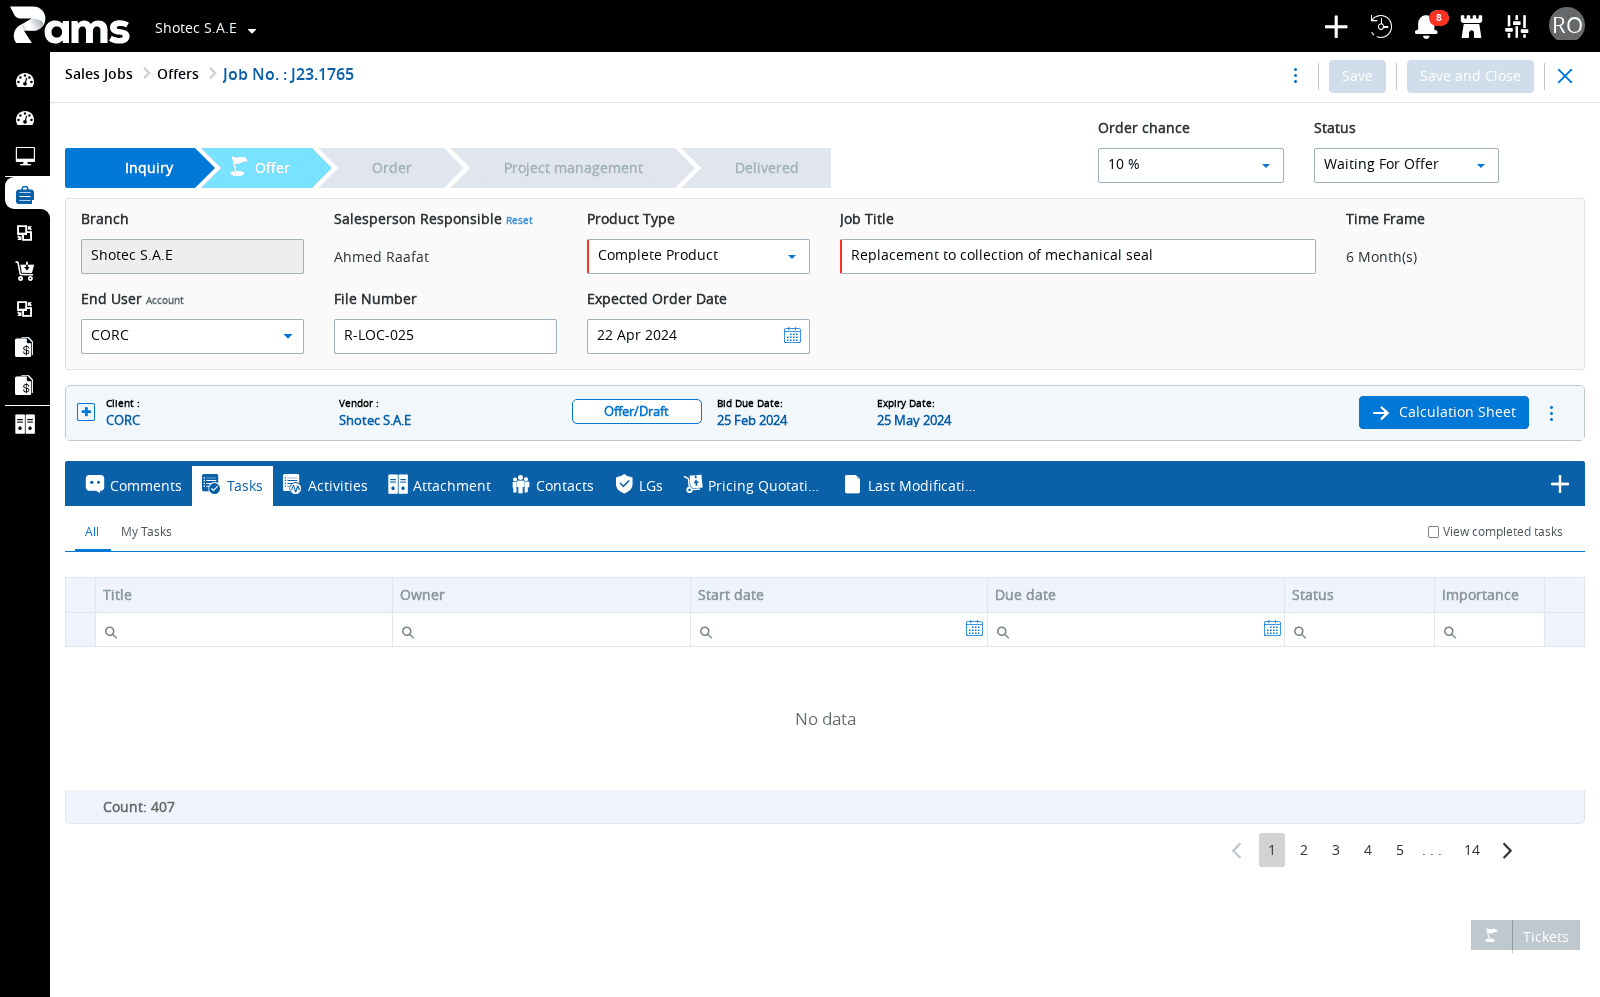The width and height of the screenshot is (1600, 997).
Task: Open the Tickets button
Action: tap(1546, 936)
